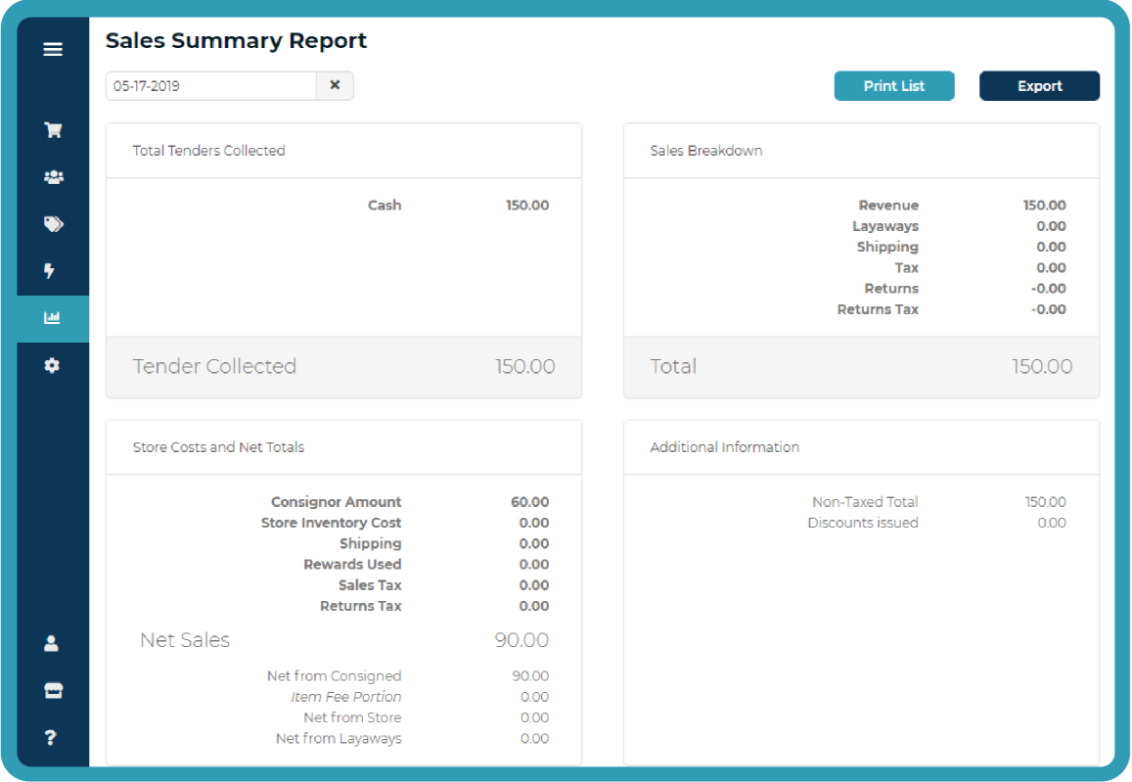Image resolution: width=1132 pixels, height=782 pixels.
Task: Click the price tags inventory icon
Action: coord(53,224)
